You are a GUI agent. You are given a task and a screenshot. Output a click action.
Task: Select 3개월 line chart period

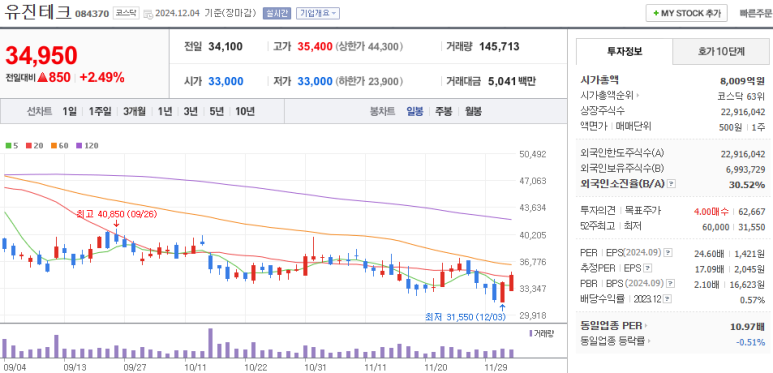134,111
